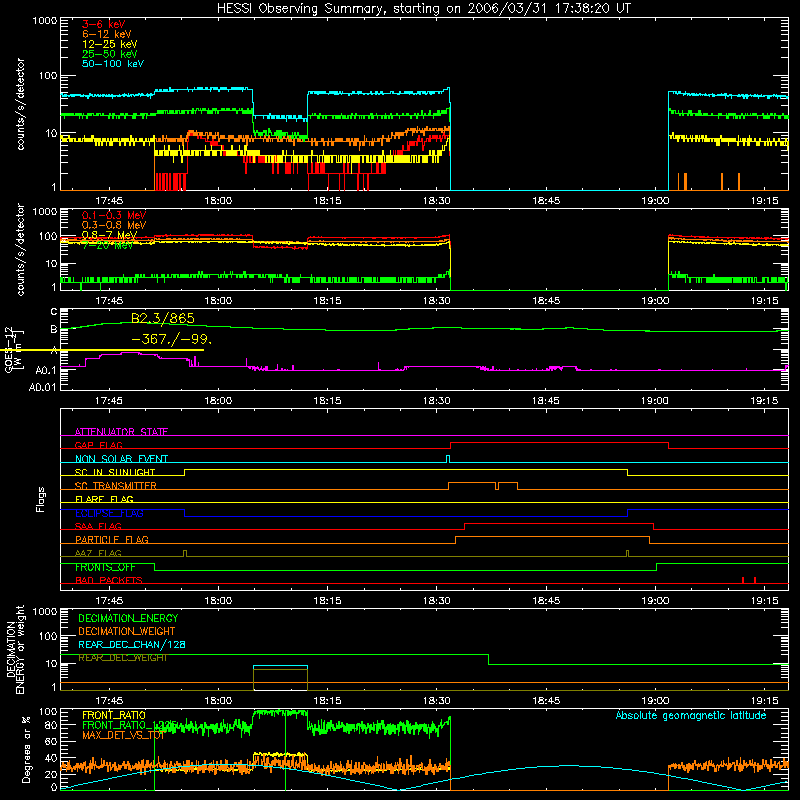Click the REAR_DEC_WEIGHT legend label
Image resolution: width=800 pixels, height=800 pixels.
coord(123,658)
